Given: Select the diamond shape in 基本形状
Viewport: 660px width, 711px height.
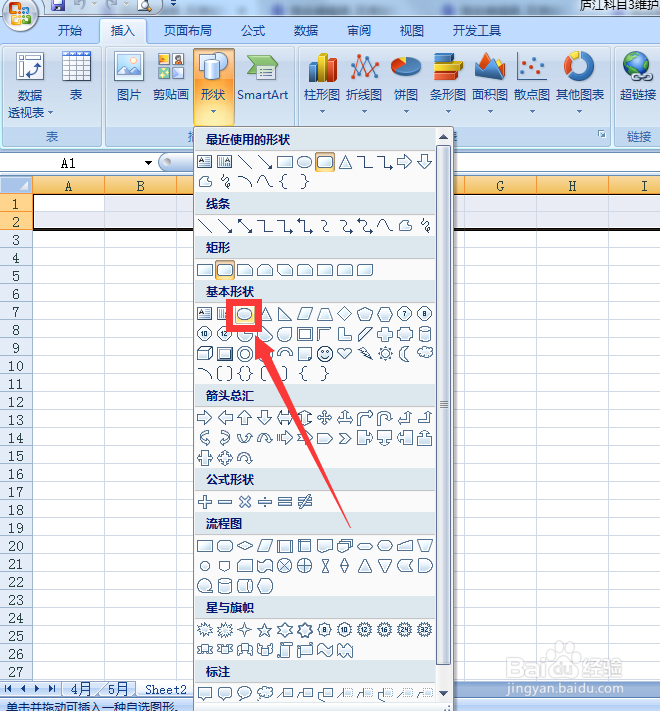Looking at the screenshot, I should [x=345, y=314].
